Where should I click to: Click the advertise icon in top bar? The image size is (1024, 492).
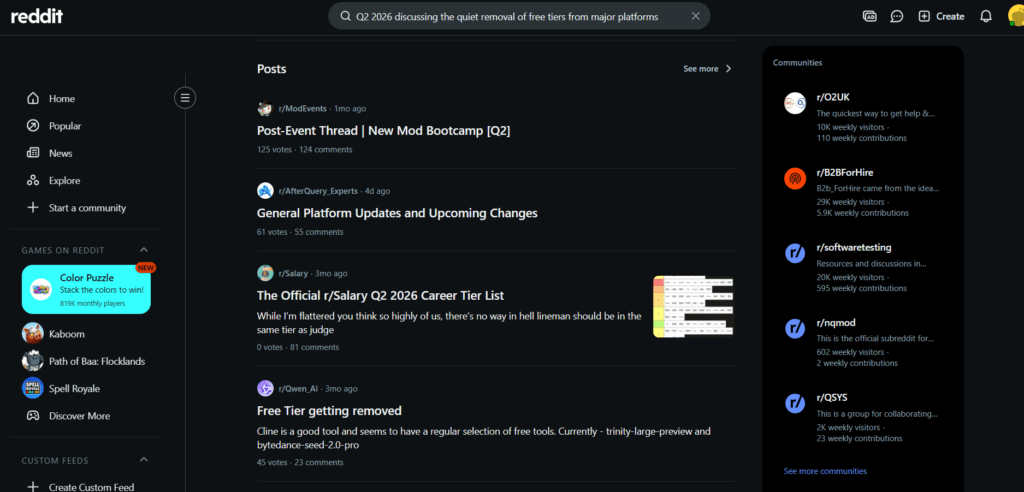(x=869, y=16)
